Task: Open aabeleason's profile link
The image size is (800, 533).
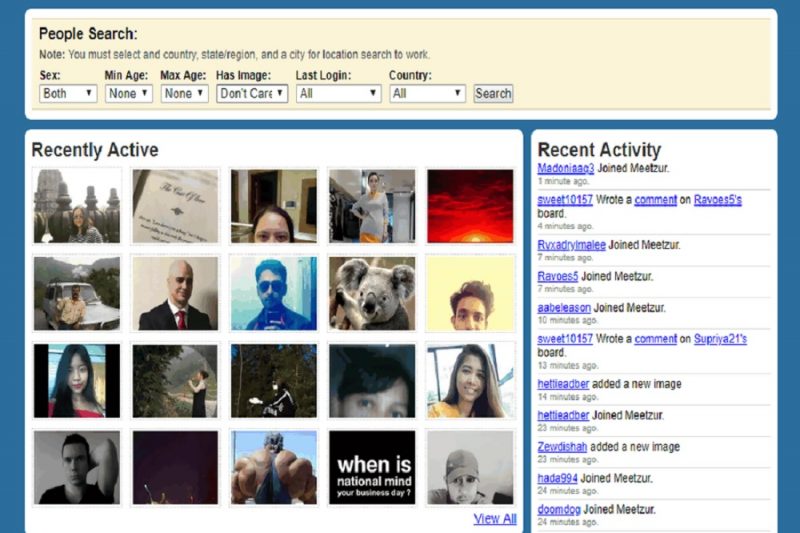Action: pos(564,308)
